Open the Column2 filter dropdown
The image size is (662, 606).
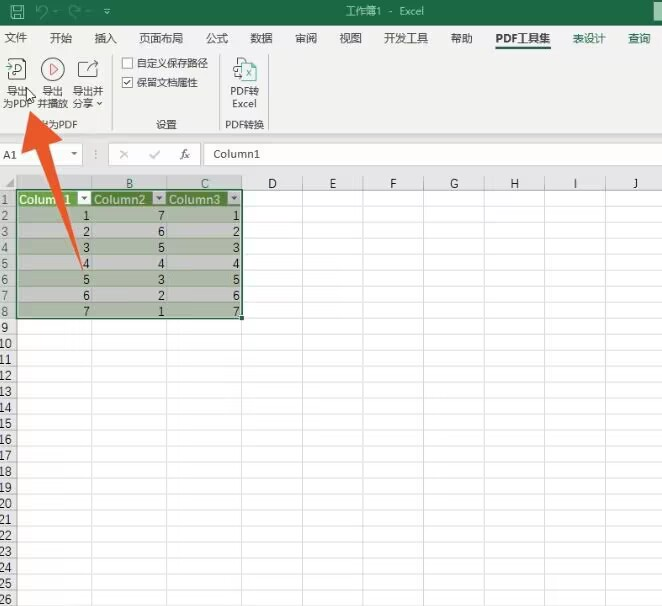(x=157, y=199)
